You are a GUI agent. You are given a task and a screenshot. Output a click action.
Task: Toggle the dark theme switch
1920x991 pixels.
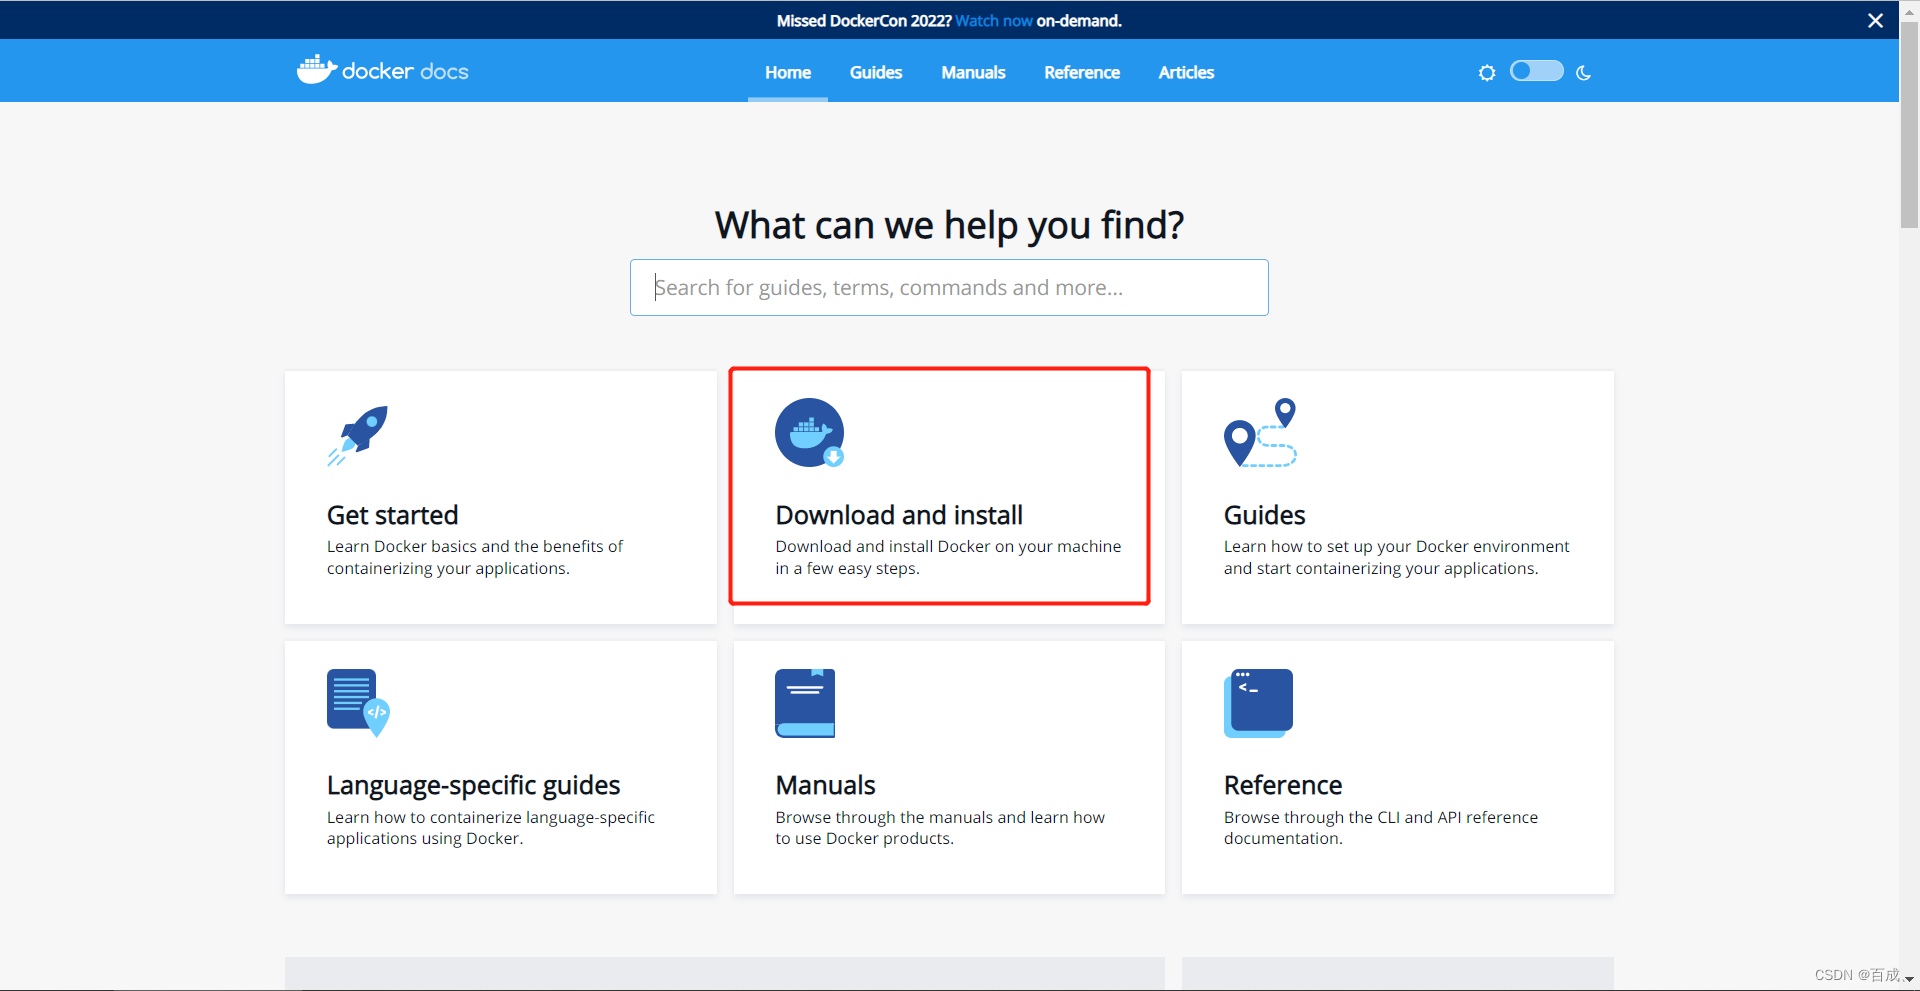(1536, 71)
